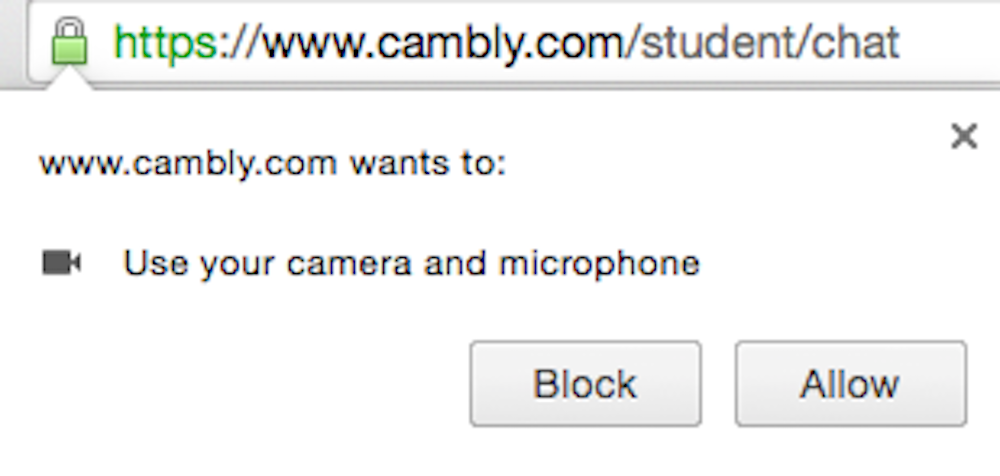The image size is (1000, 476).
Task: Click "www.cambly.com" in the popup heading
Action: click(187, 163)
